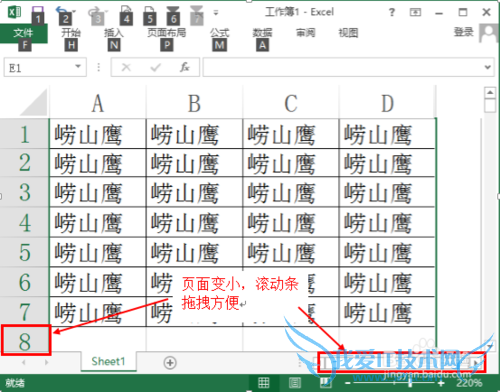Image resolution: width=500 pixels, height=392 pixels.
Task: Select row 2 header
Action: (24, 163)
